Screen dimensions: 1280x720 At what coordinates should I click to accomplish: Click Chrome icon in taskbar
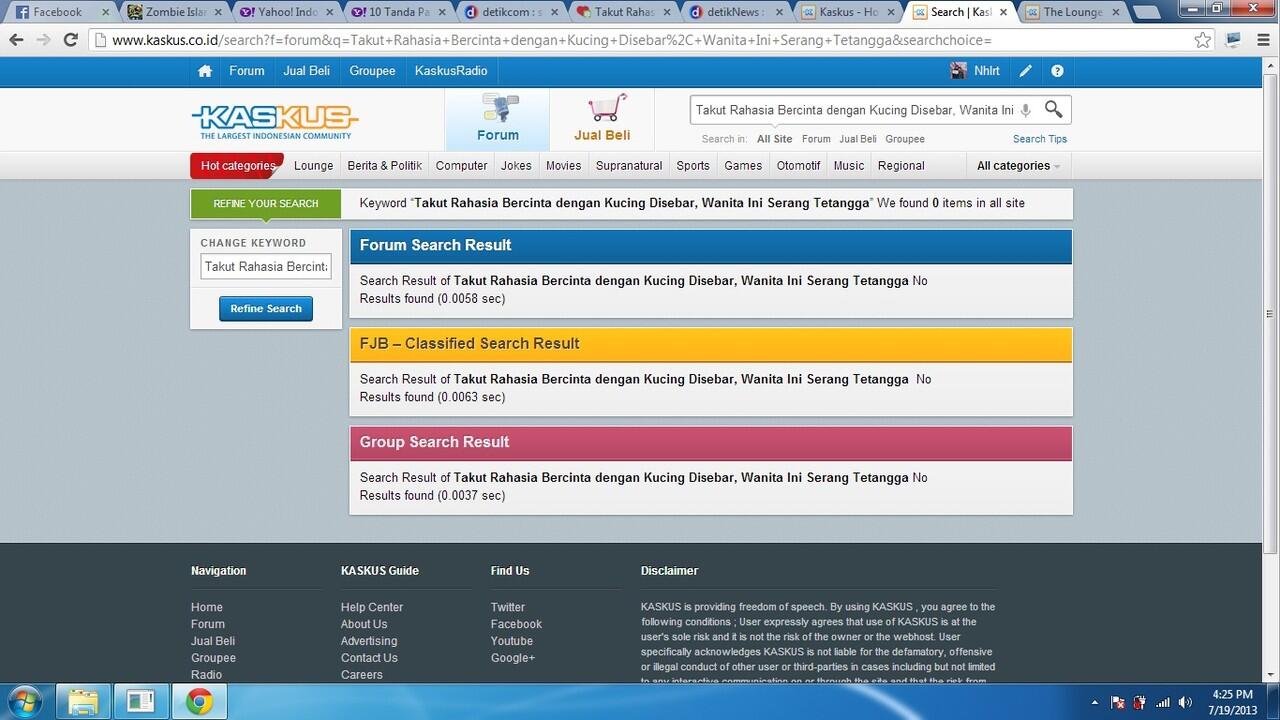pos(199,702)
